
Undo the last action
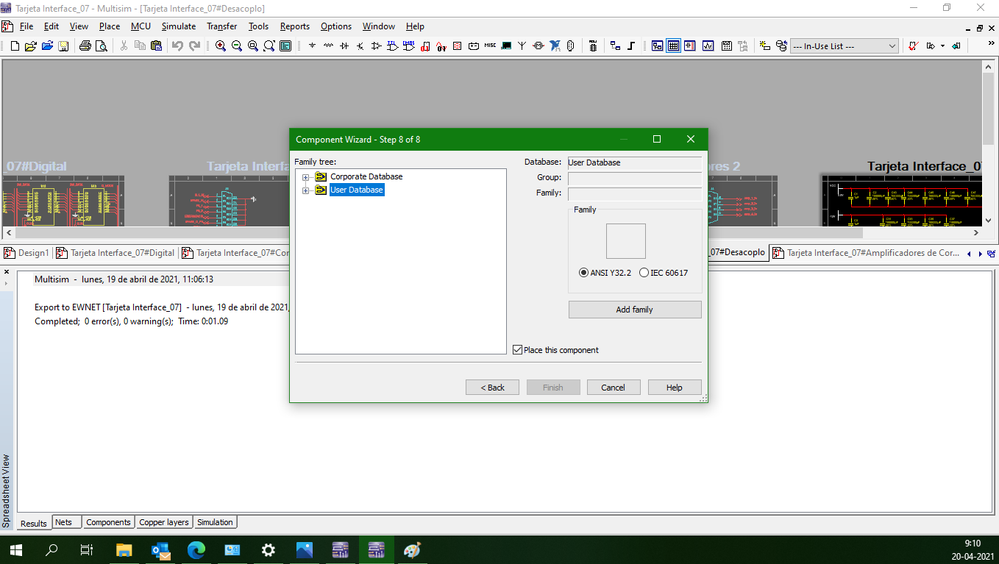click(x=178, y=46)
